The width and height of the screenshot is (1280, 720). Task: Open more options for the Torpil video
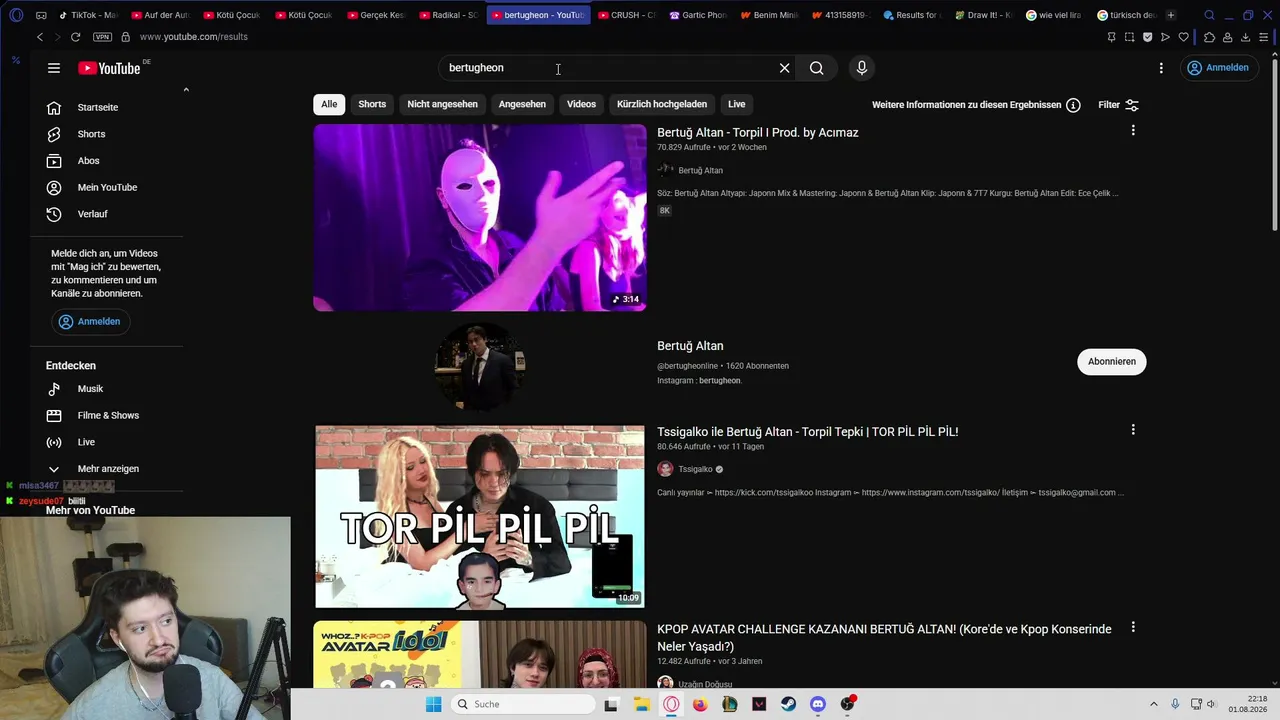(x=1133, y=131)
